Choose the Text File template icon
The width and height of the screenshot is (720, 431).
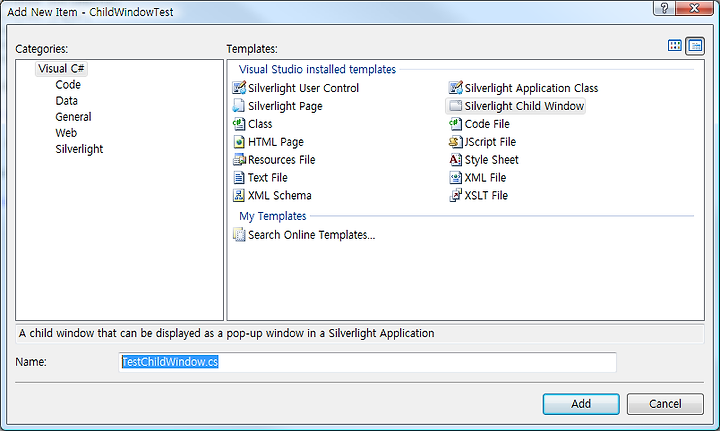point(239,178)
